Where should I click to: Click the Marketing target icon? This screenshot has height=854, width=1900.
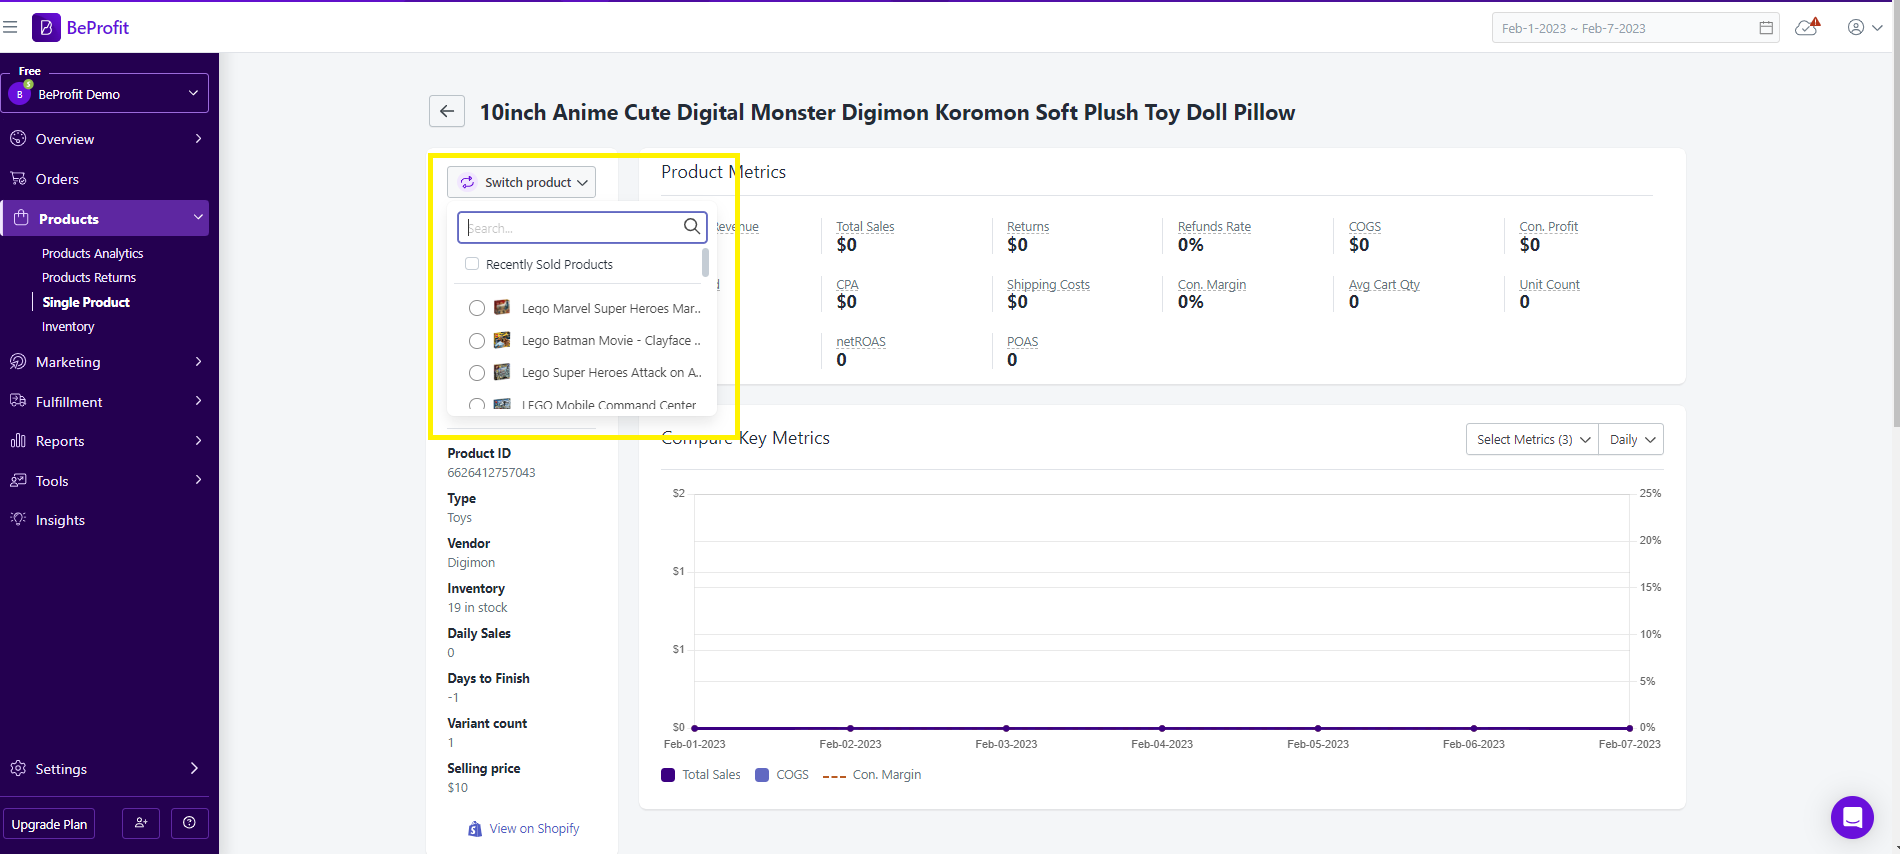[18, 361]
